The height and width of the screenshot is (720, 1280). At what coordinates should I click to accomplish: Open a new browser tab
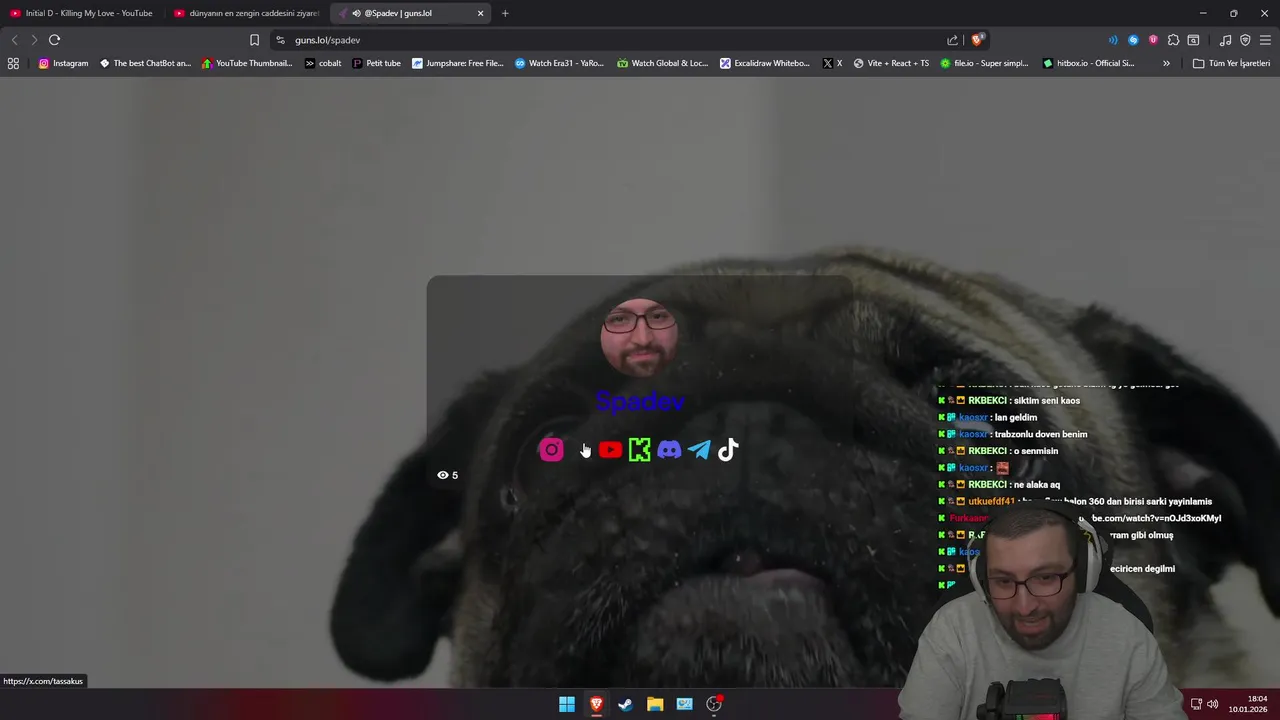[x=505, y=13]
